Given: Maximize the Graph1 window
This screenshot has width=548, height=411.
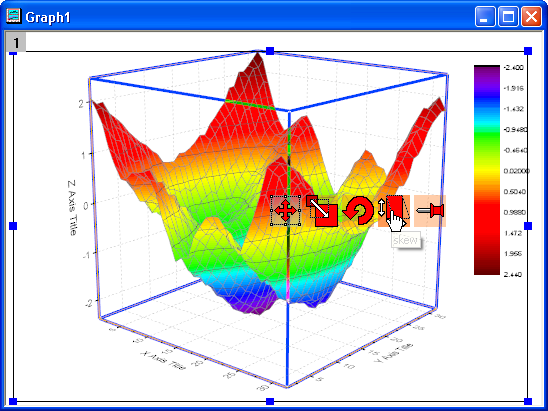Looking at the screenshot, I should point(508,16).
